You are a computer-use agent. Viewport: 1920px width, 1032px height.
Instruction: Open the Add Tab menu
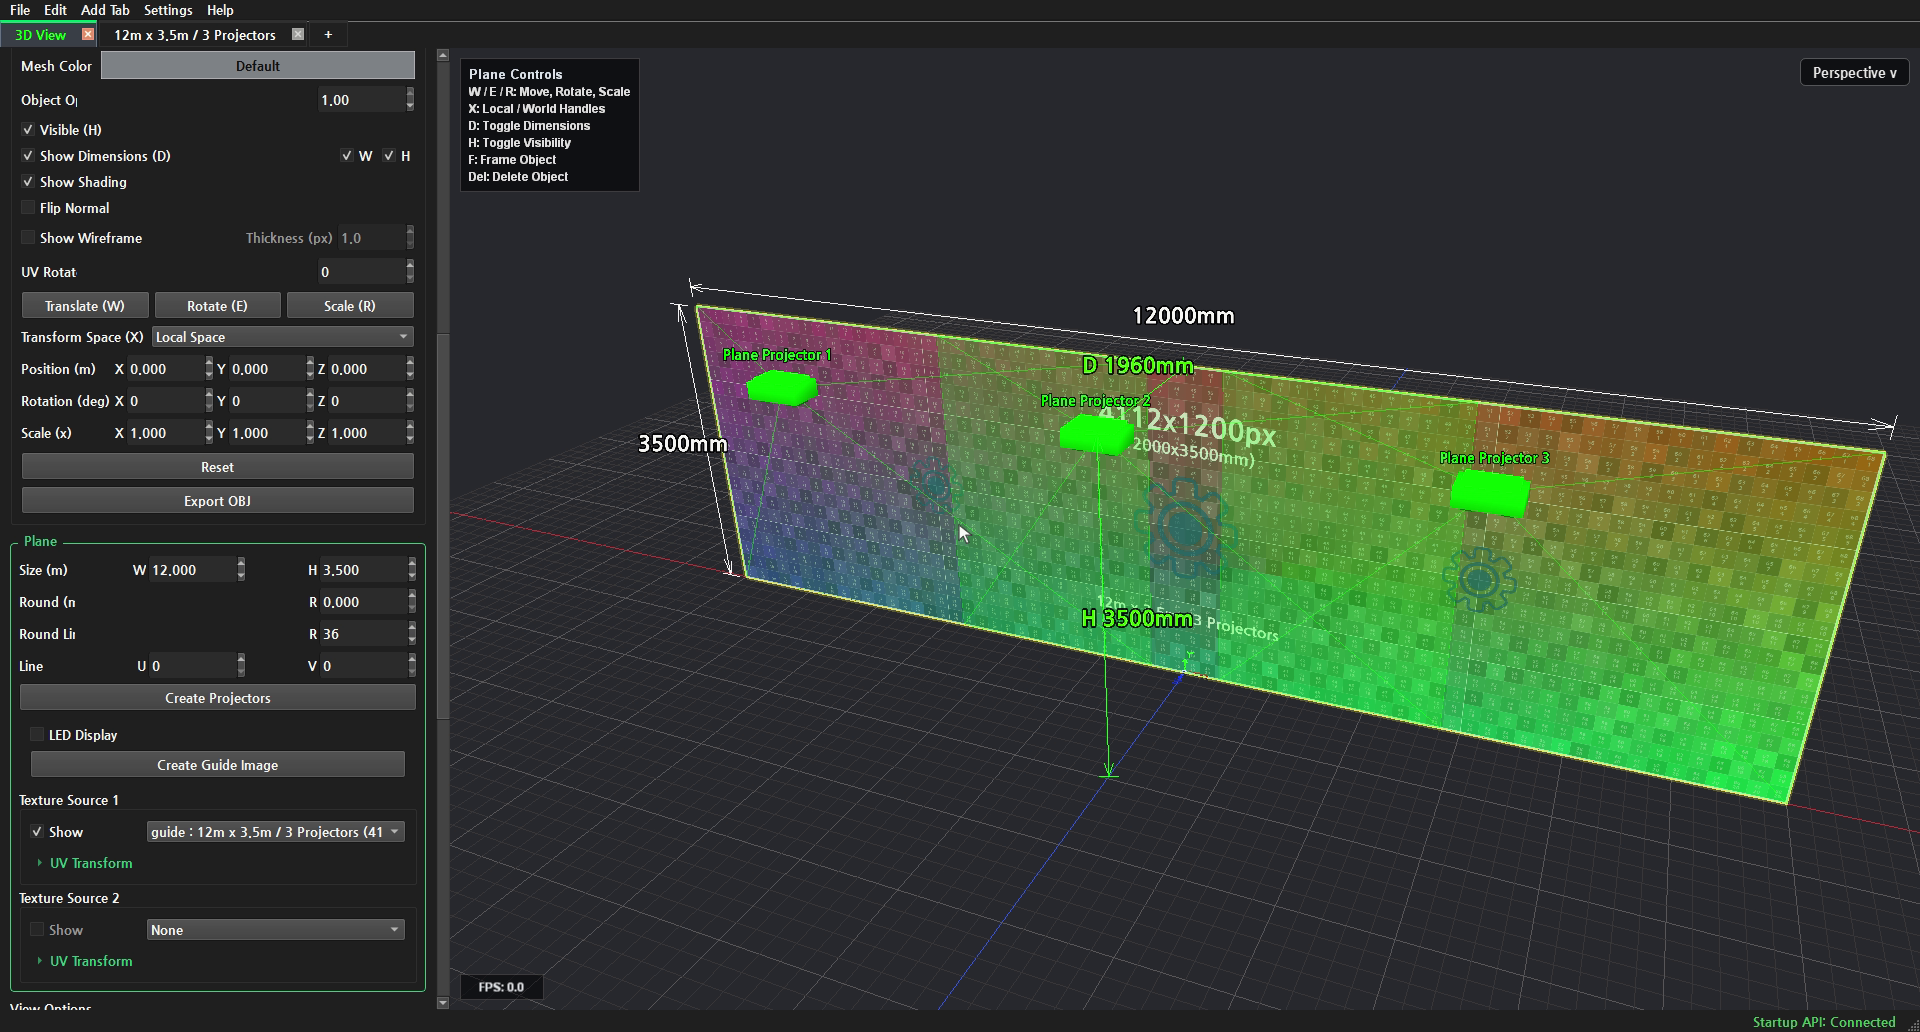tap(105, 10)
